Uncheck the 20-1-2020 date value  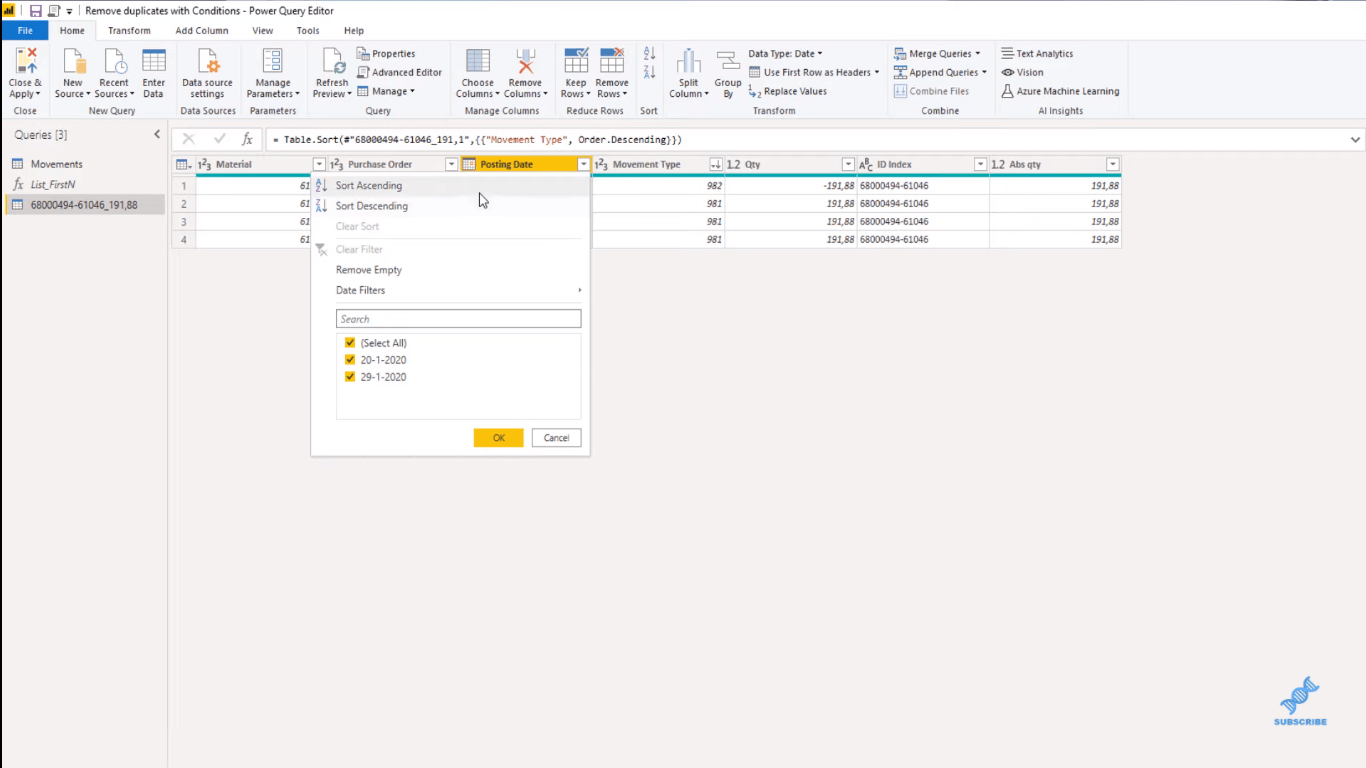point(350,360)
